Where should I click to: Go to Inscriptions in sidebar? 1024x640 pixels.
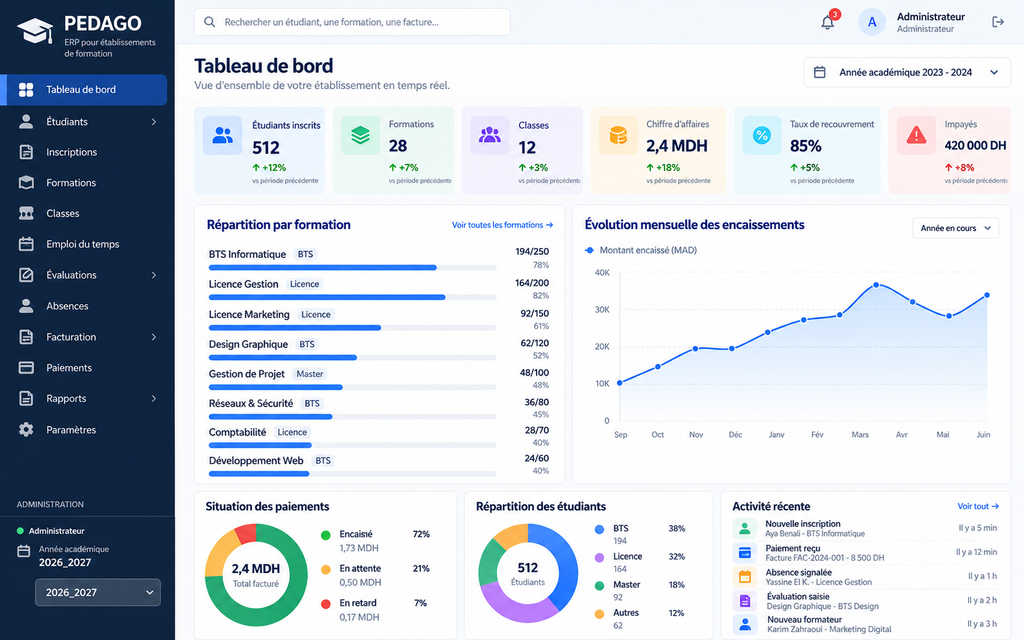point(84,152)
